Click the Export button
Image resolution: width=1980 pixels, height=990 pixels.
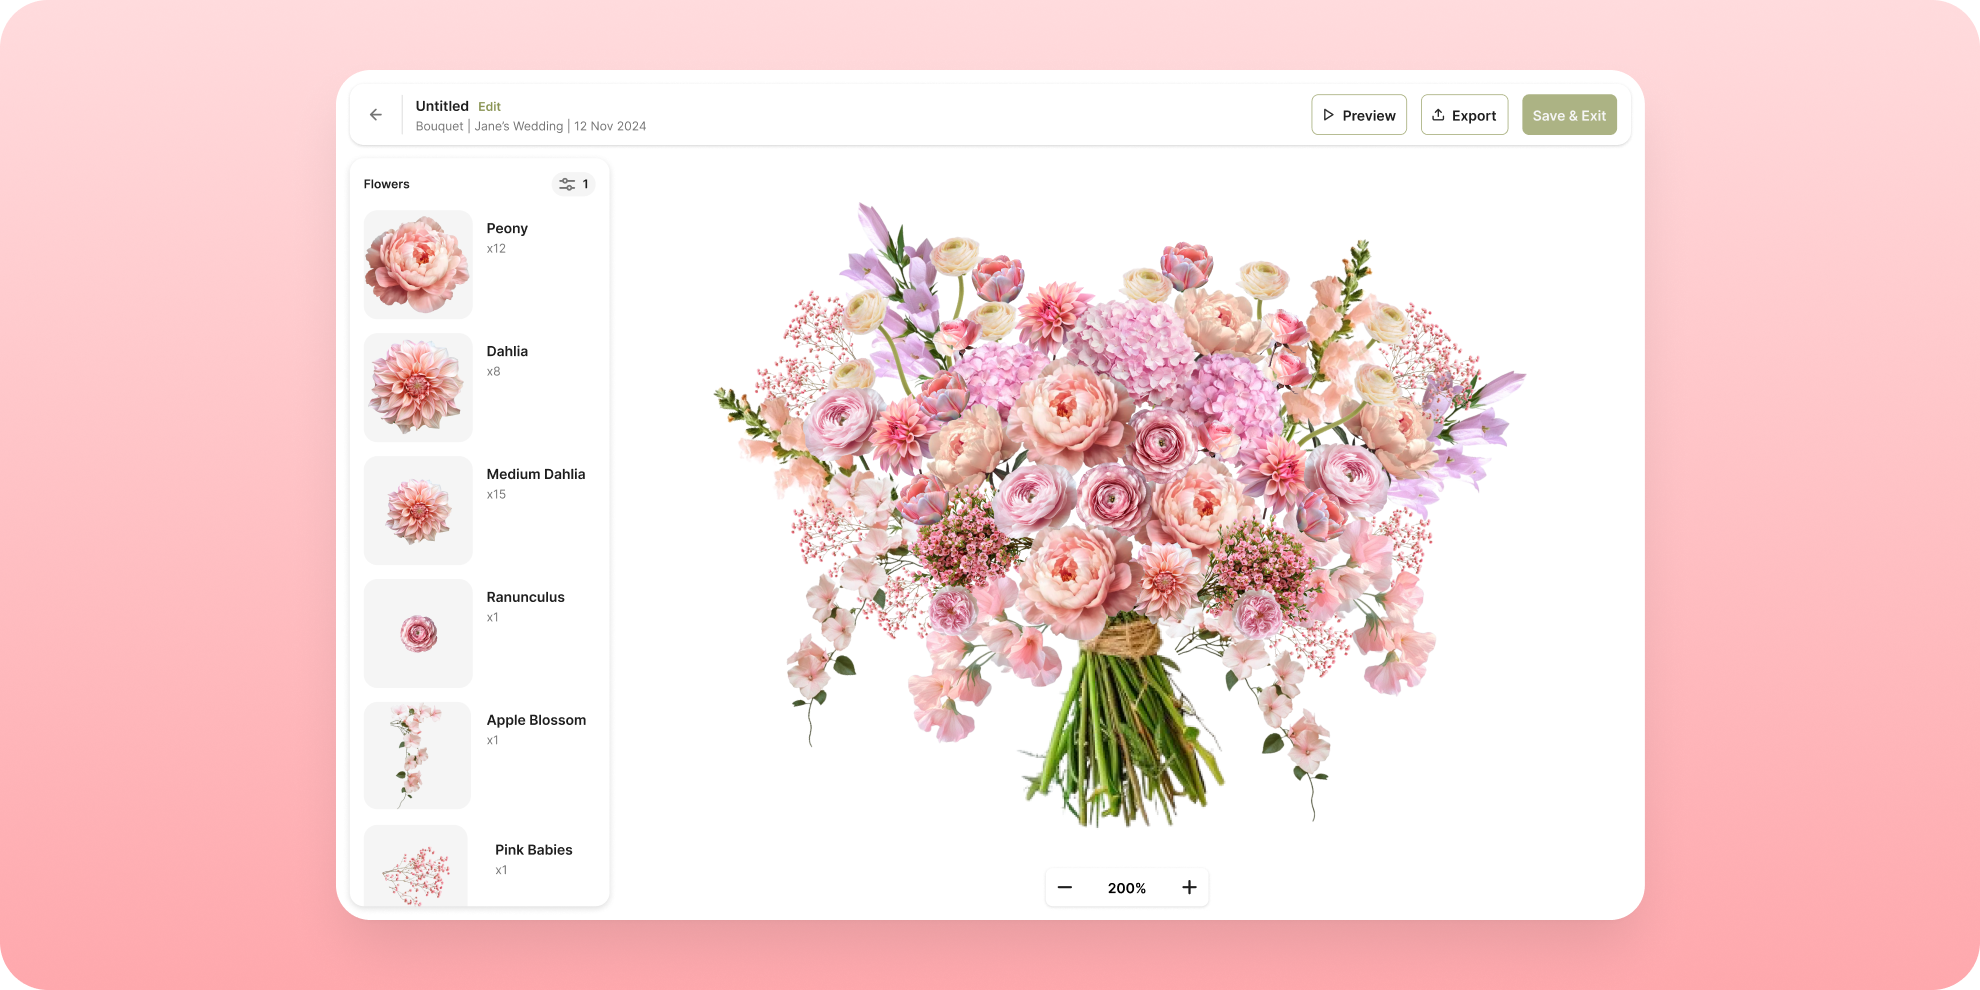pos(1464,115)
